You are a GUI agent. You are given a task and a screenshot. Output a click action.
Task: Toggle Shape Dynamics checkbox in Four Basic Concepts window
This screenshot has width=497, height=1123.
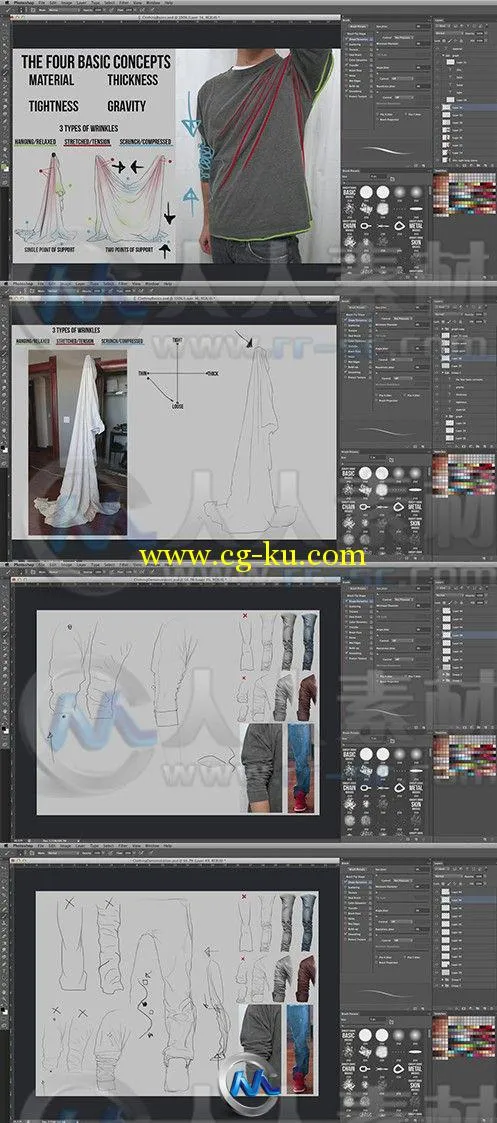(347, 39)
